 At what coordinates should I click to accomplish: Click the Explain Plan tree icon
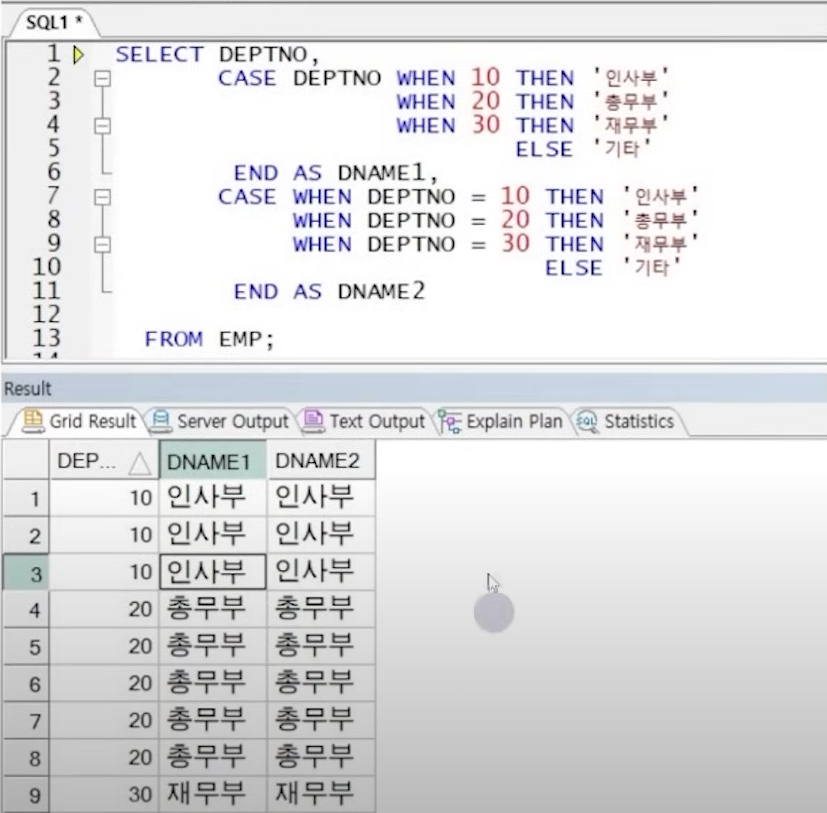[449, 421]
